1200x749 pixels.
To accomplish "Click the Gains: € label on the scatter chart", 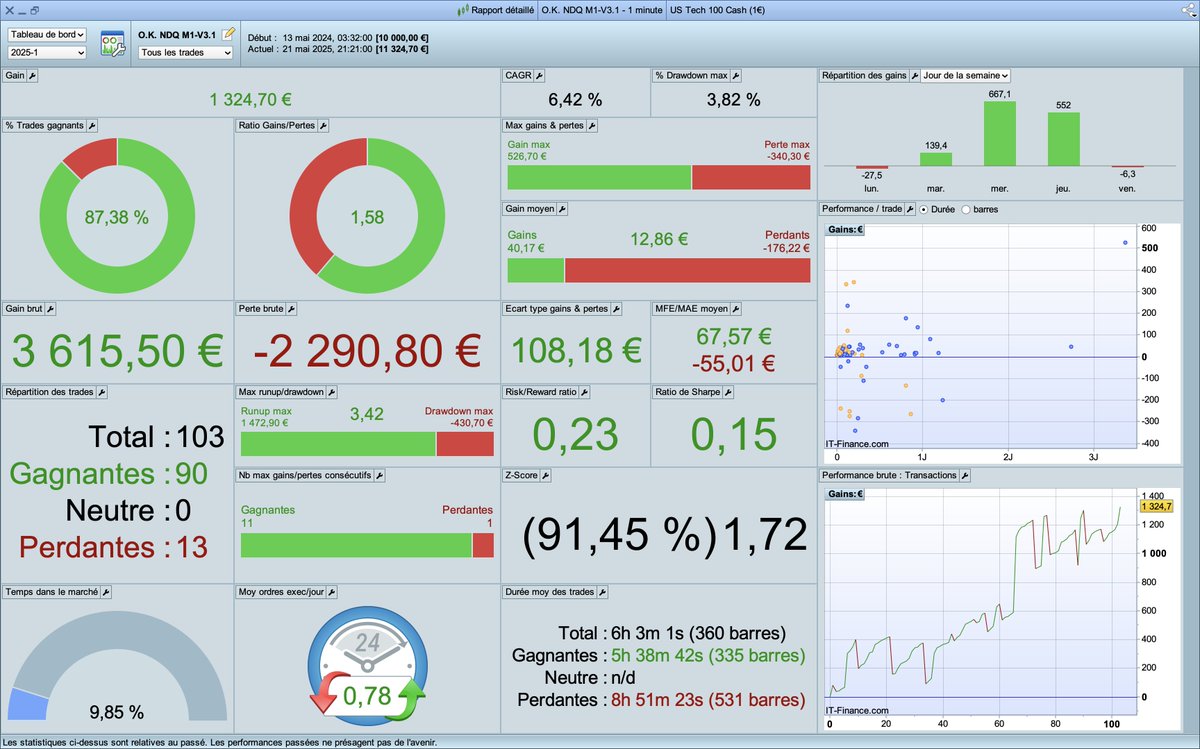I will 844,229.
